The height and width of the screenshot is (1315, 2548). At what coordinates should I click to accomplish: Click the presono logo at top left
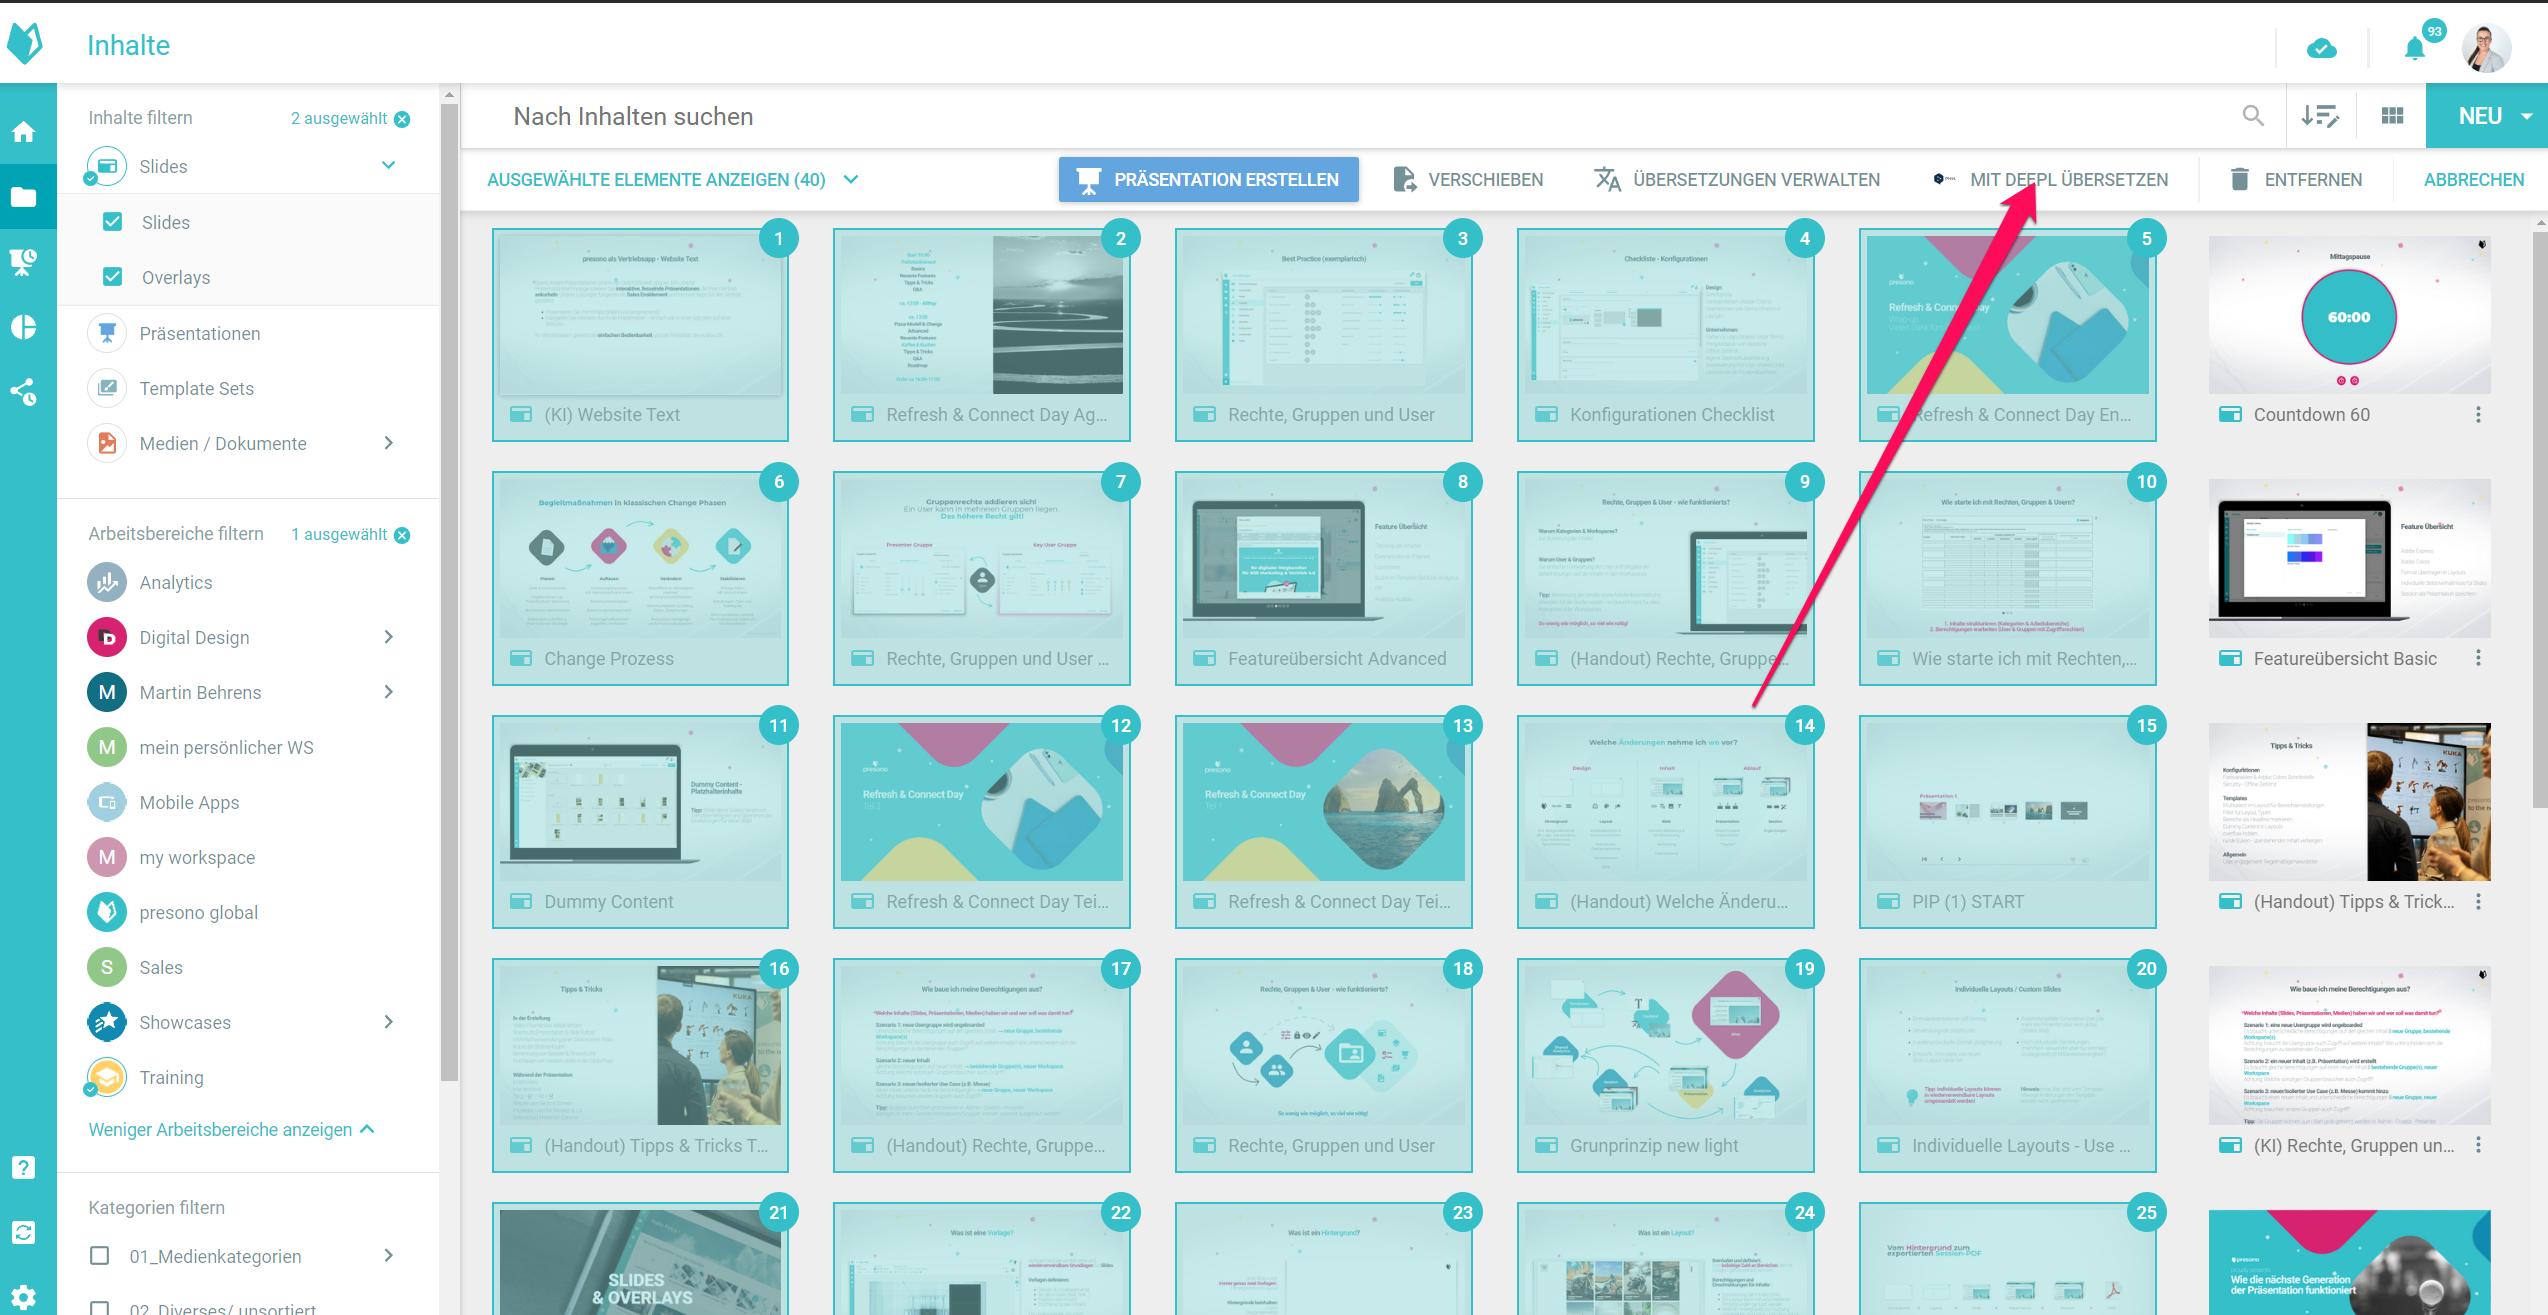click(x=26, y=43)
